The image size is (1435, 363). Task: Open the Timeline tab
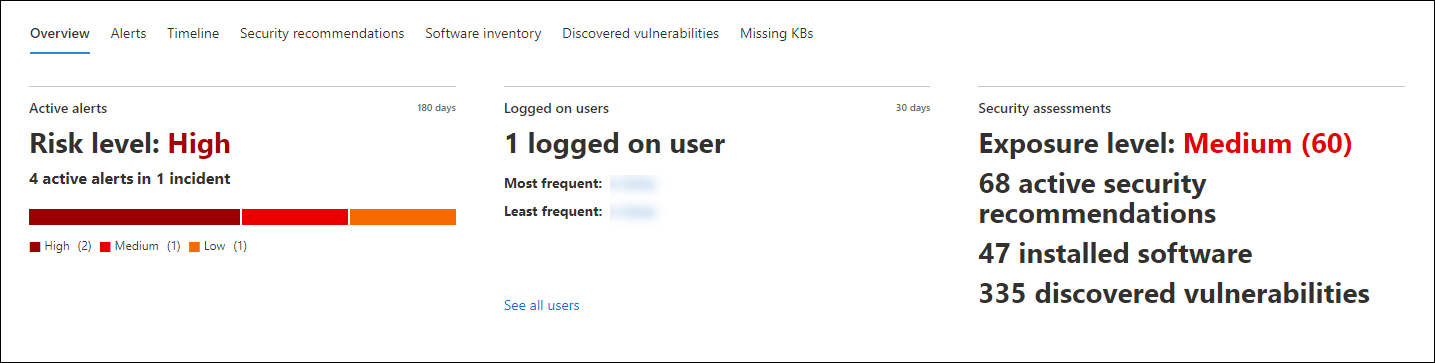193,33
